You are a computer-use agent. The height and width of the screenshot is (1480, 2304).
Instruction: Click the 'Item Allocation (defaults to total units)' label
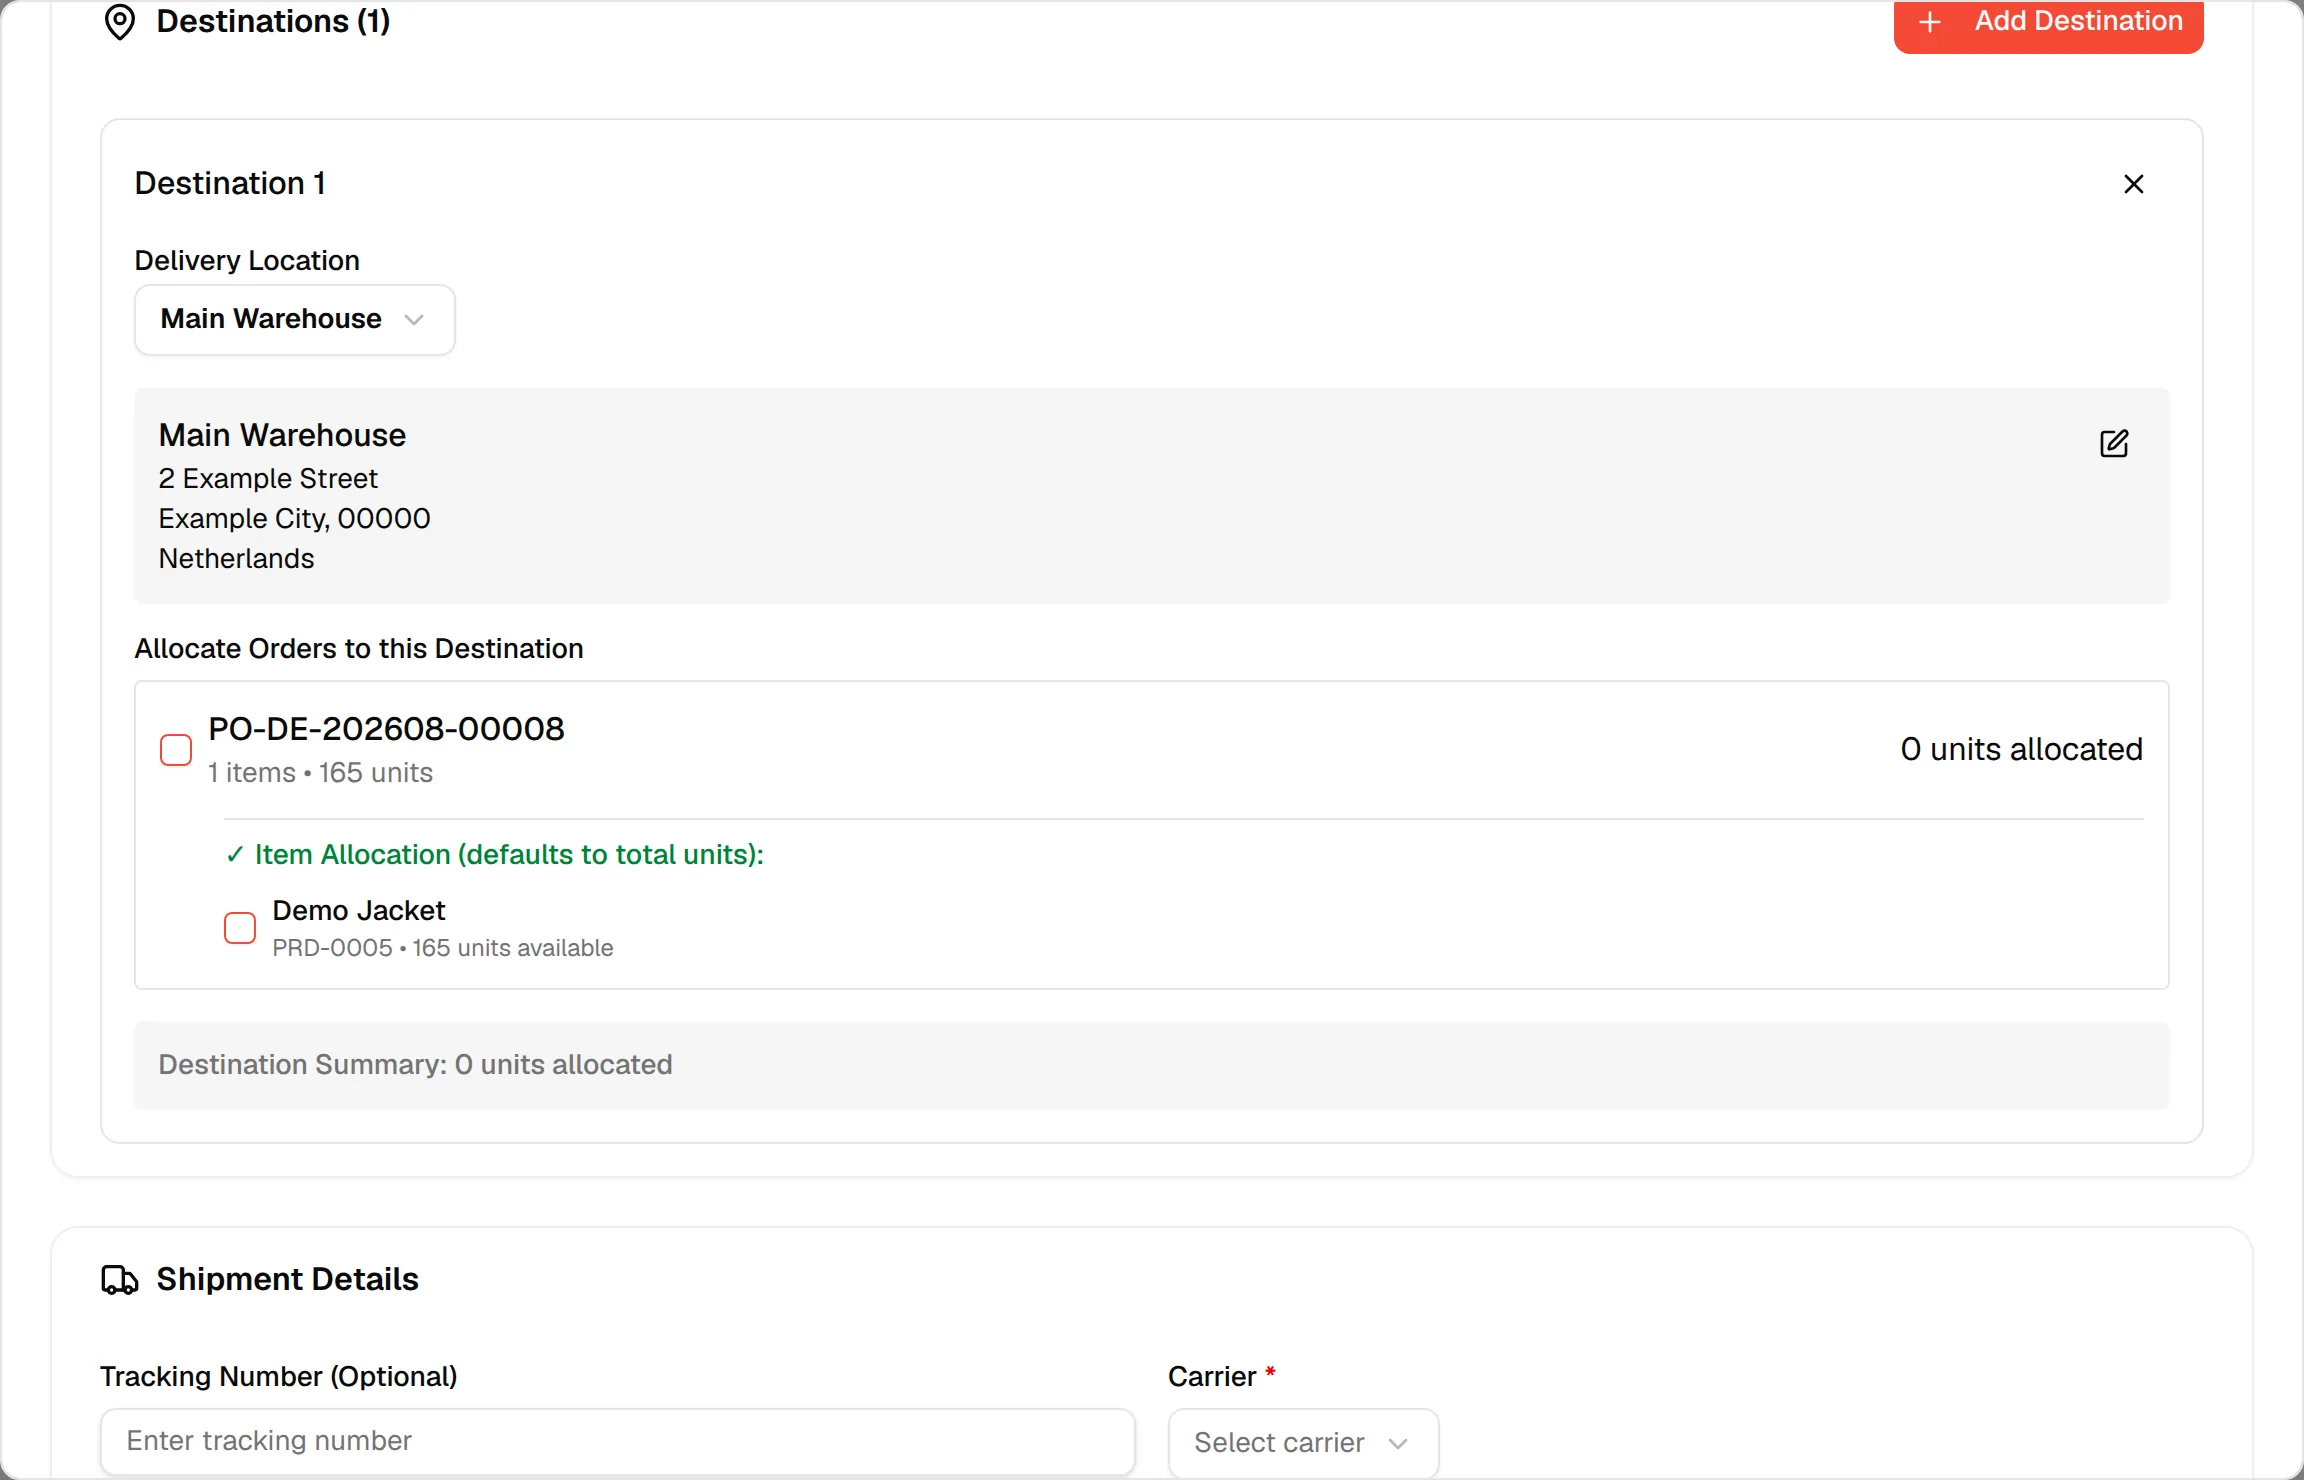tap(509, 855)
